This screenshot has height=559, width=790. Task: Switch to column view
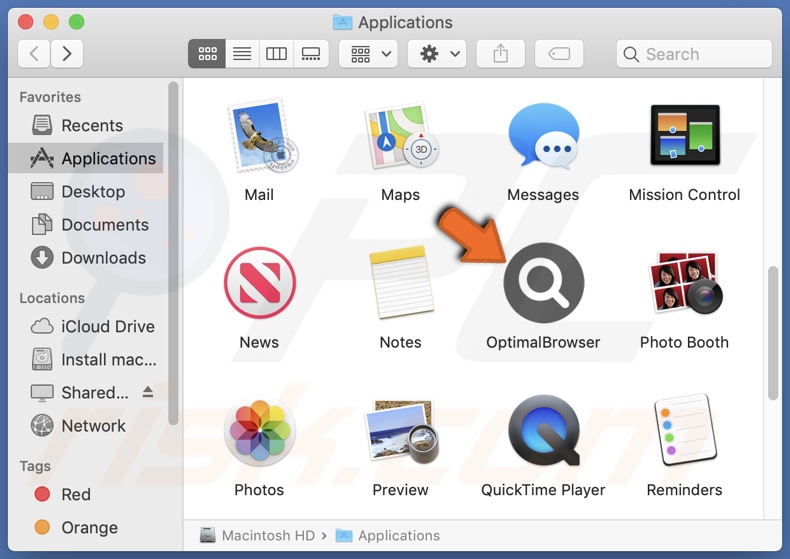click(276, 53)
